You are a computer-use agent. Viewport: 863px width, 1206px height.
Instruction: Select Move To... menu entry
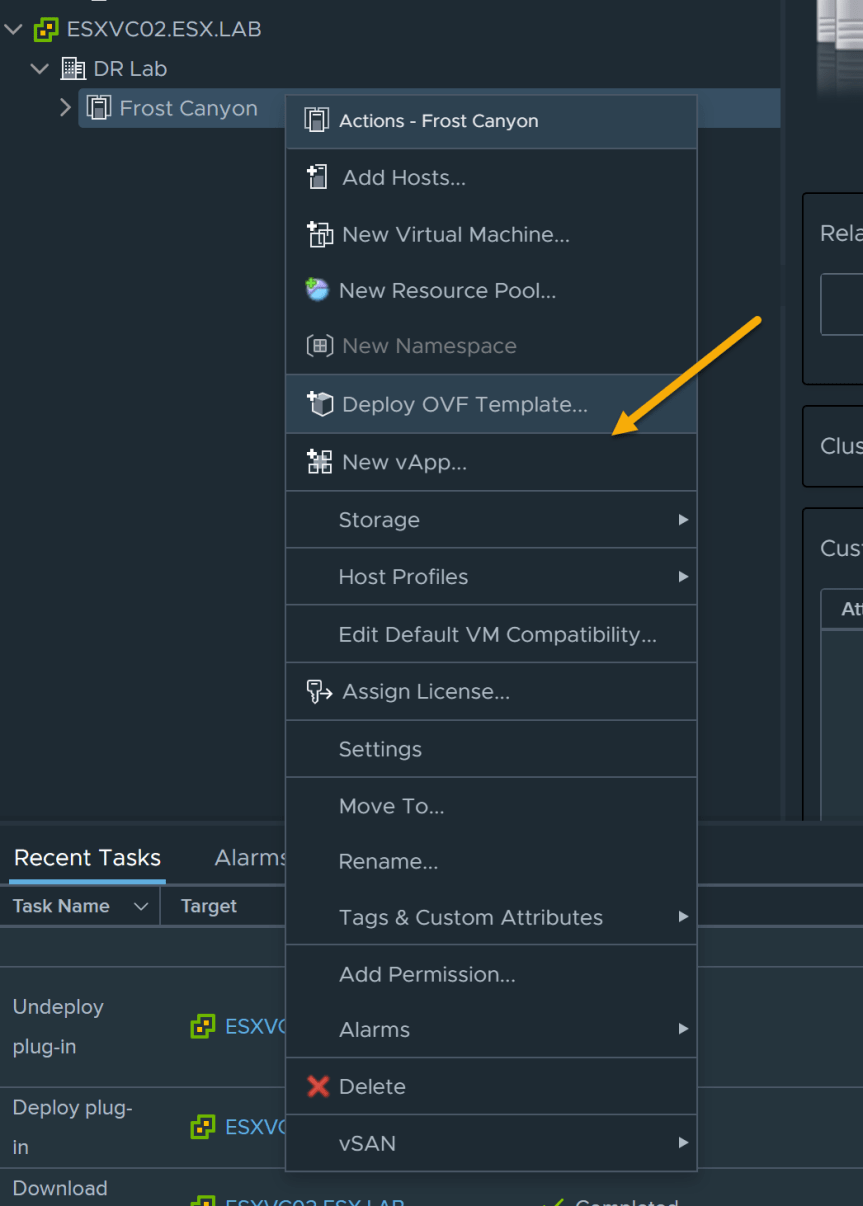491,806
